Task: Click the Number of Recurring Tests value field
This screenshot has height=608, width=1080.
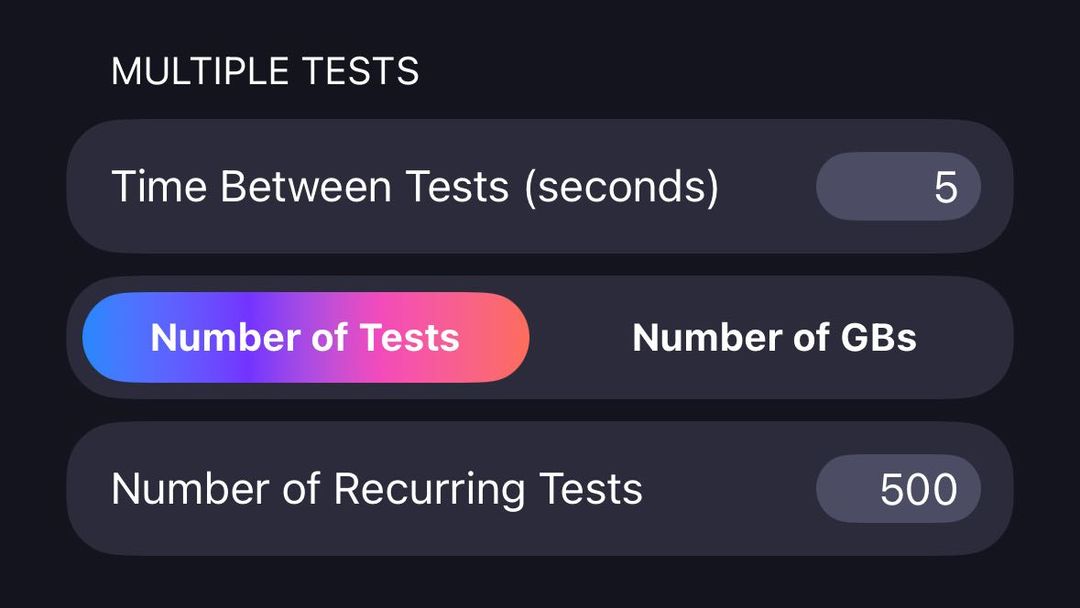Action: [x=898, y=488]
